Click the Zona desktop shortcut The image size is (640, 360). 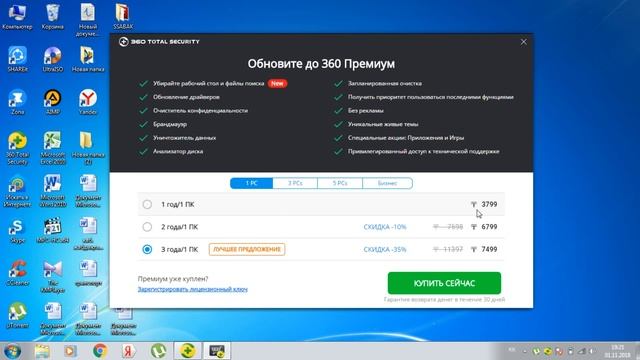(17, 102)
